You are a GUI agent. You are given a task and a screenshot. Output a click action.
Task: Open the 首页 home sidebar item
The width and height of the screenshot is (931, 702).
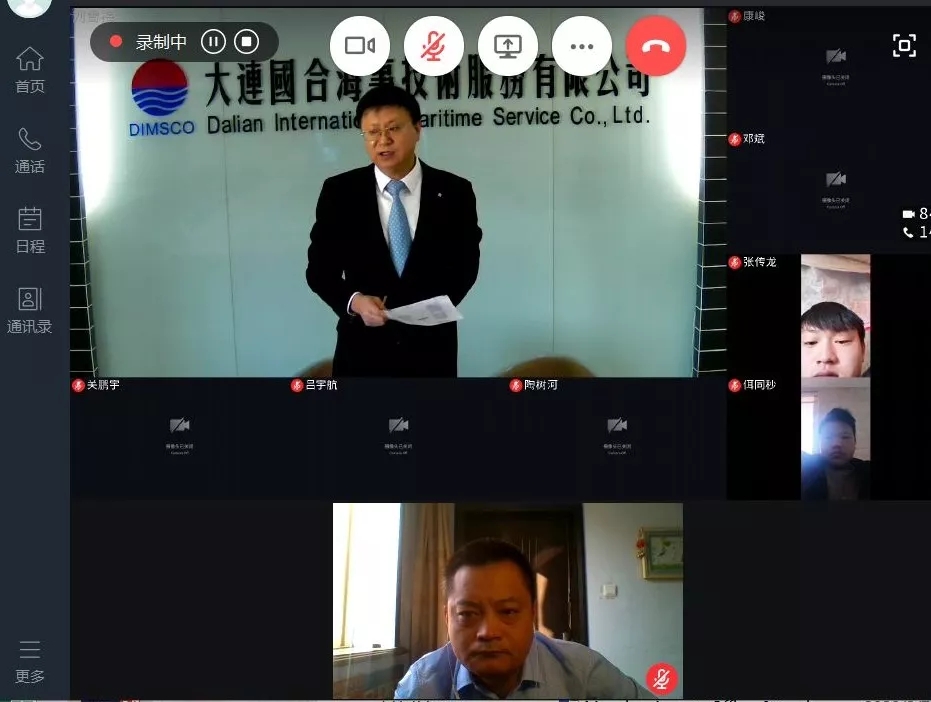[x=30, y=70]
